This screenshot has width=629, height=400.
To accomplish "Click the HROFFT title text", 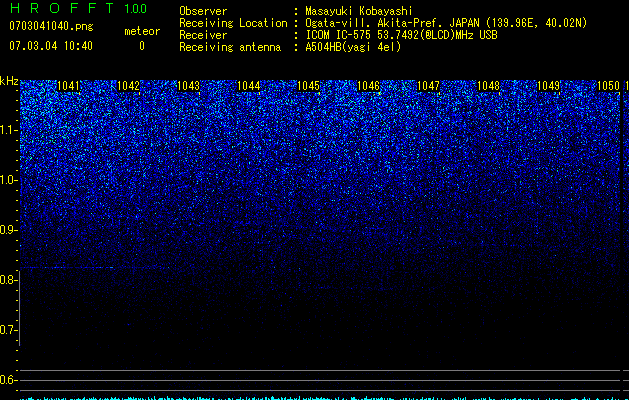I will [62, 8].
